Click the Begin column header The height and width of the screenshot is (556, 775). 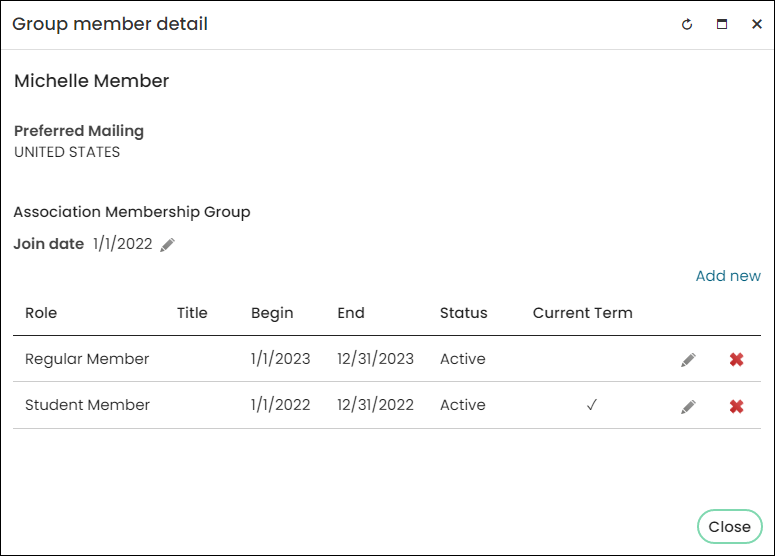[272, 313]
